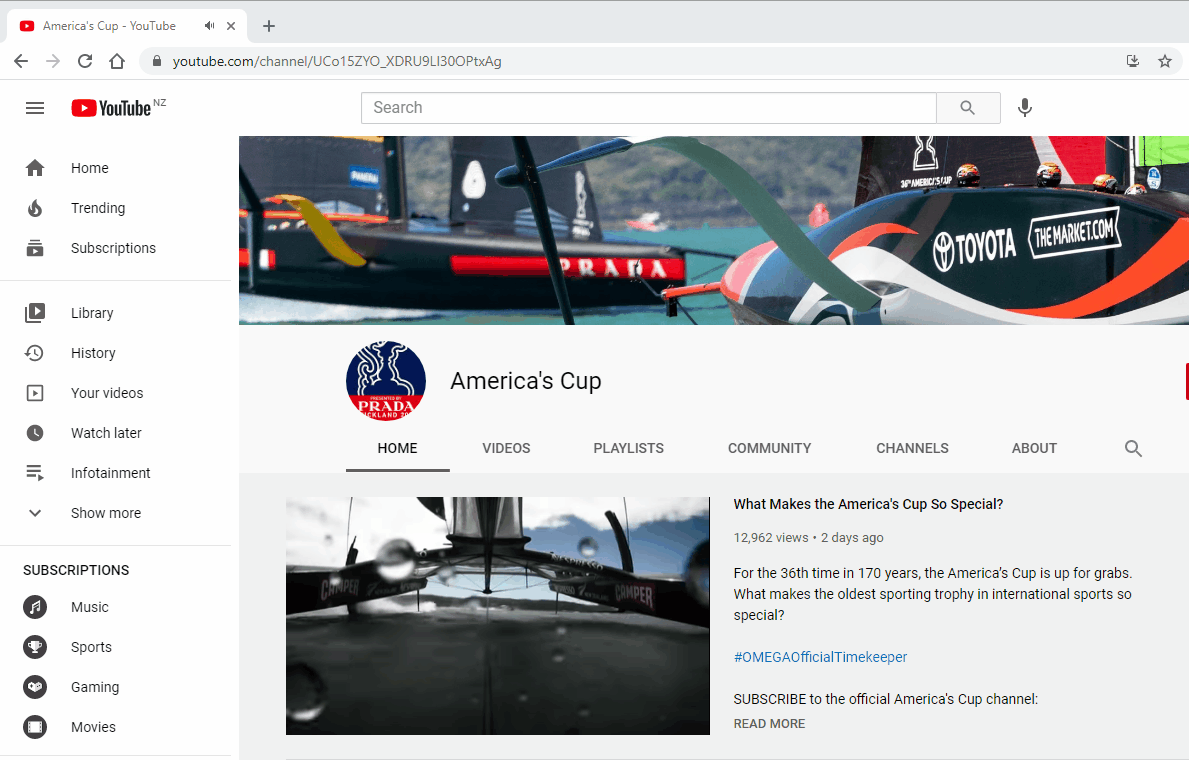Click the Watch later clock icon
This screenshot has height=760, width=1189.
pos(35,433)
